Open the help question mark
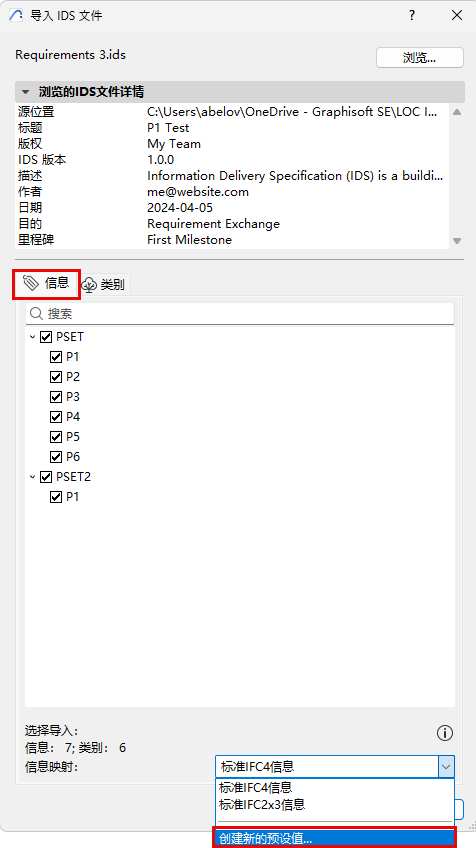476x848 pixels. [x=412, y=15]
